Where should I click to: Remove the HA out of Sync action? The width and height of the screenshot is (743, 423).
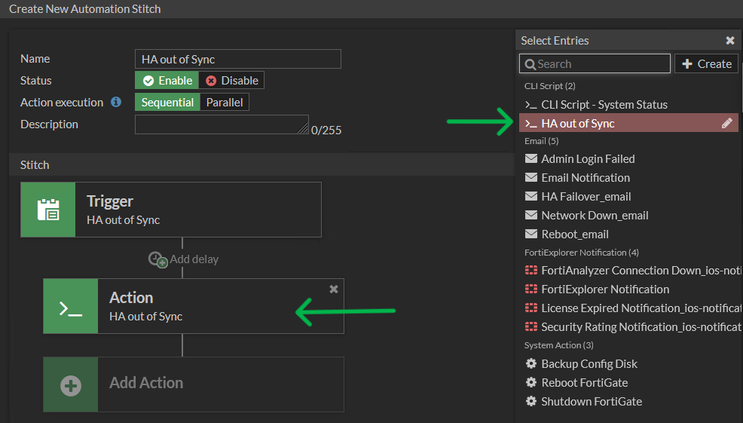(x=334, y=288)
